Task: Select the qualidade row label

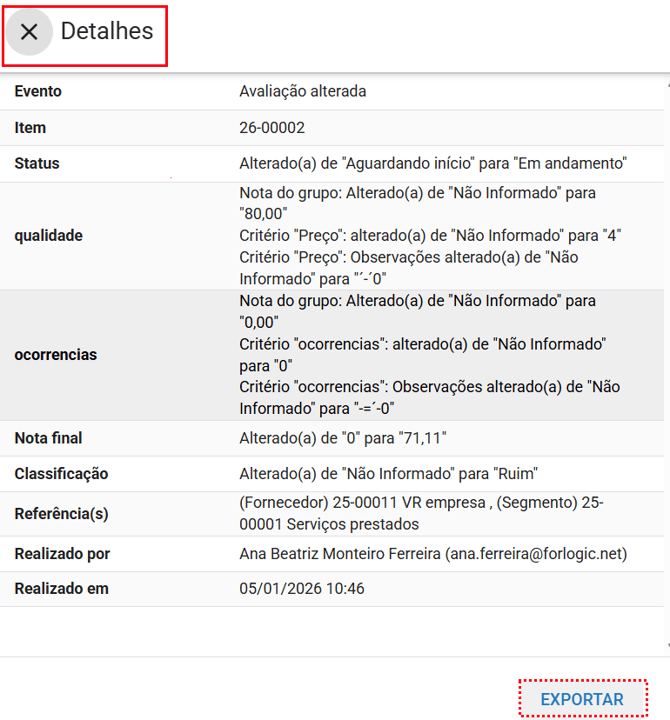Action: 48,236
